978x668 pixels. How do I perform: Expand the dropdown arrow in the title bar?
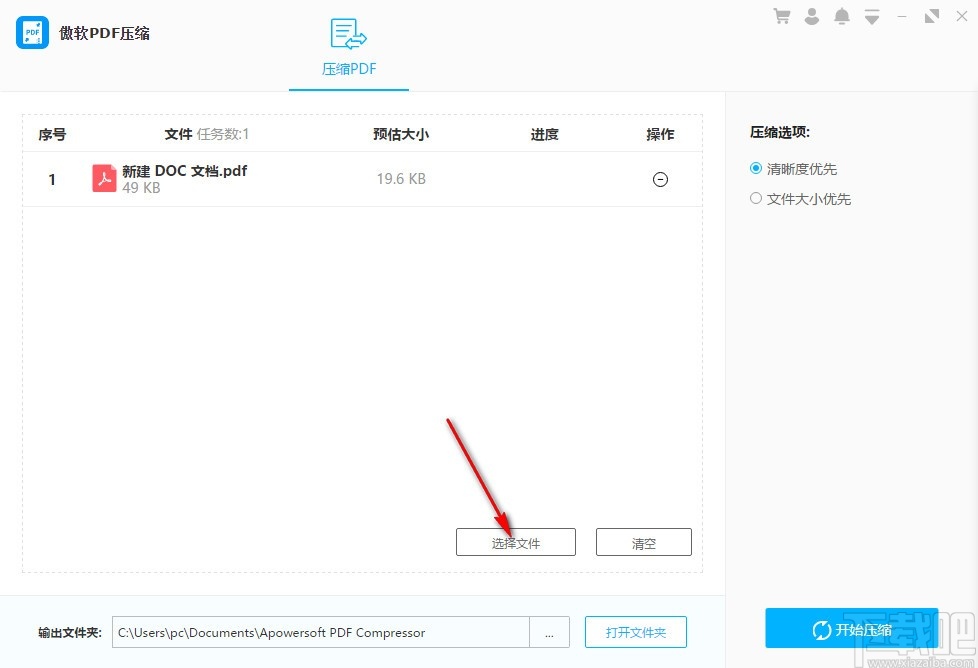point(871,16)
